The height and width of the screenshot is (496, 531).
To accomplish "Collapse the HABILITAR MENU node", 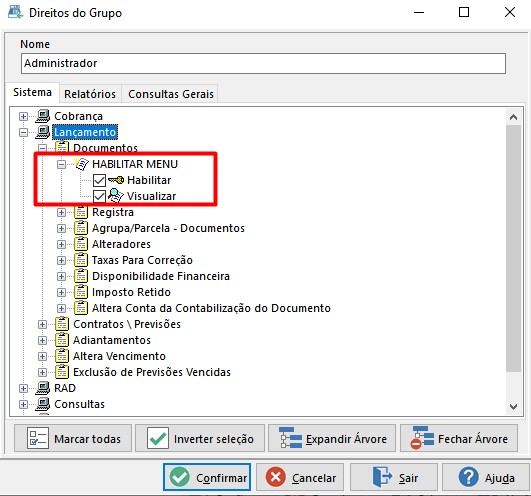I will (x=61, y=165).
